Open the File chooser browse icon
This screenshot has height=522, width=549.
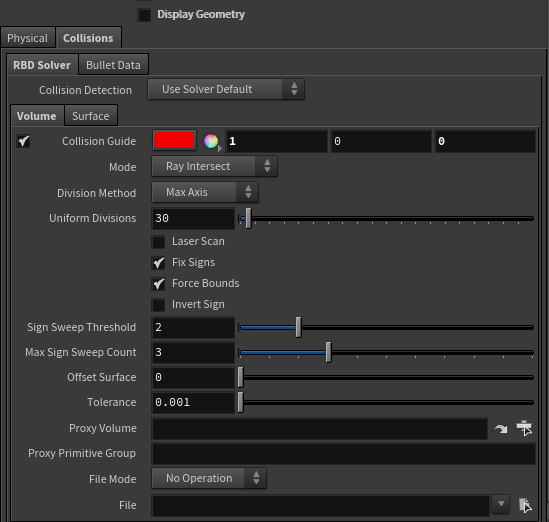pyautogui.click(x=524, y=505)
